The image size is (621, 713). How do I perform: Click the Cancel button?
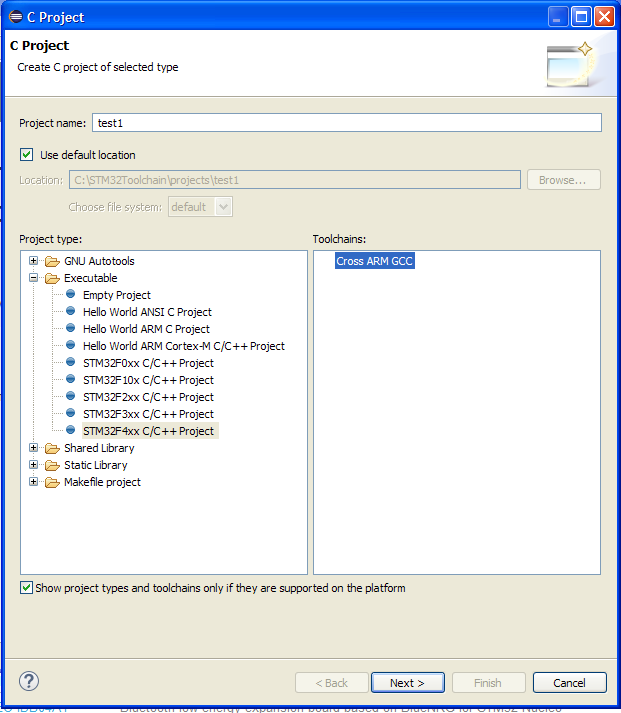click(x=570, y=683)
